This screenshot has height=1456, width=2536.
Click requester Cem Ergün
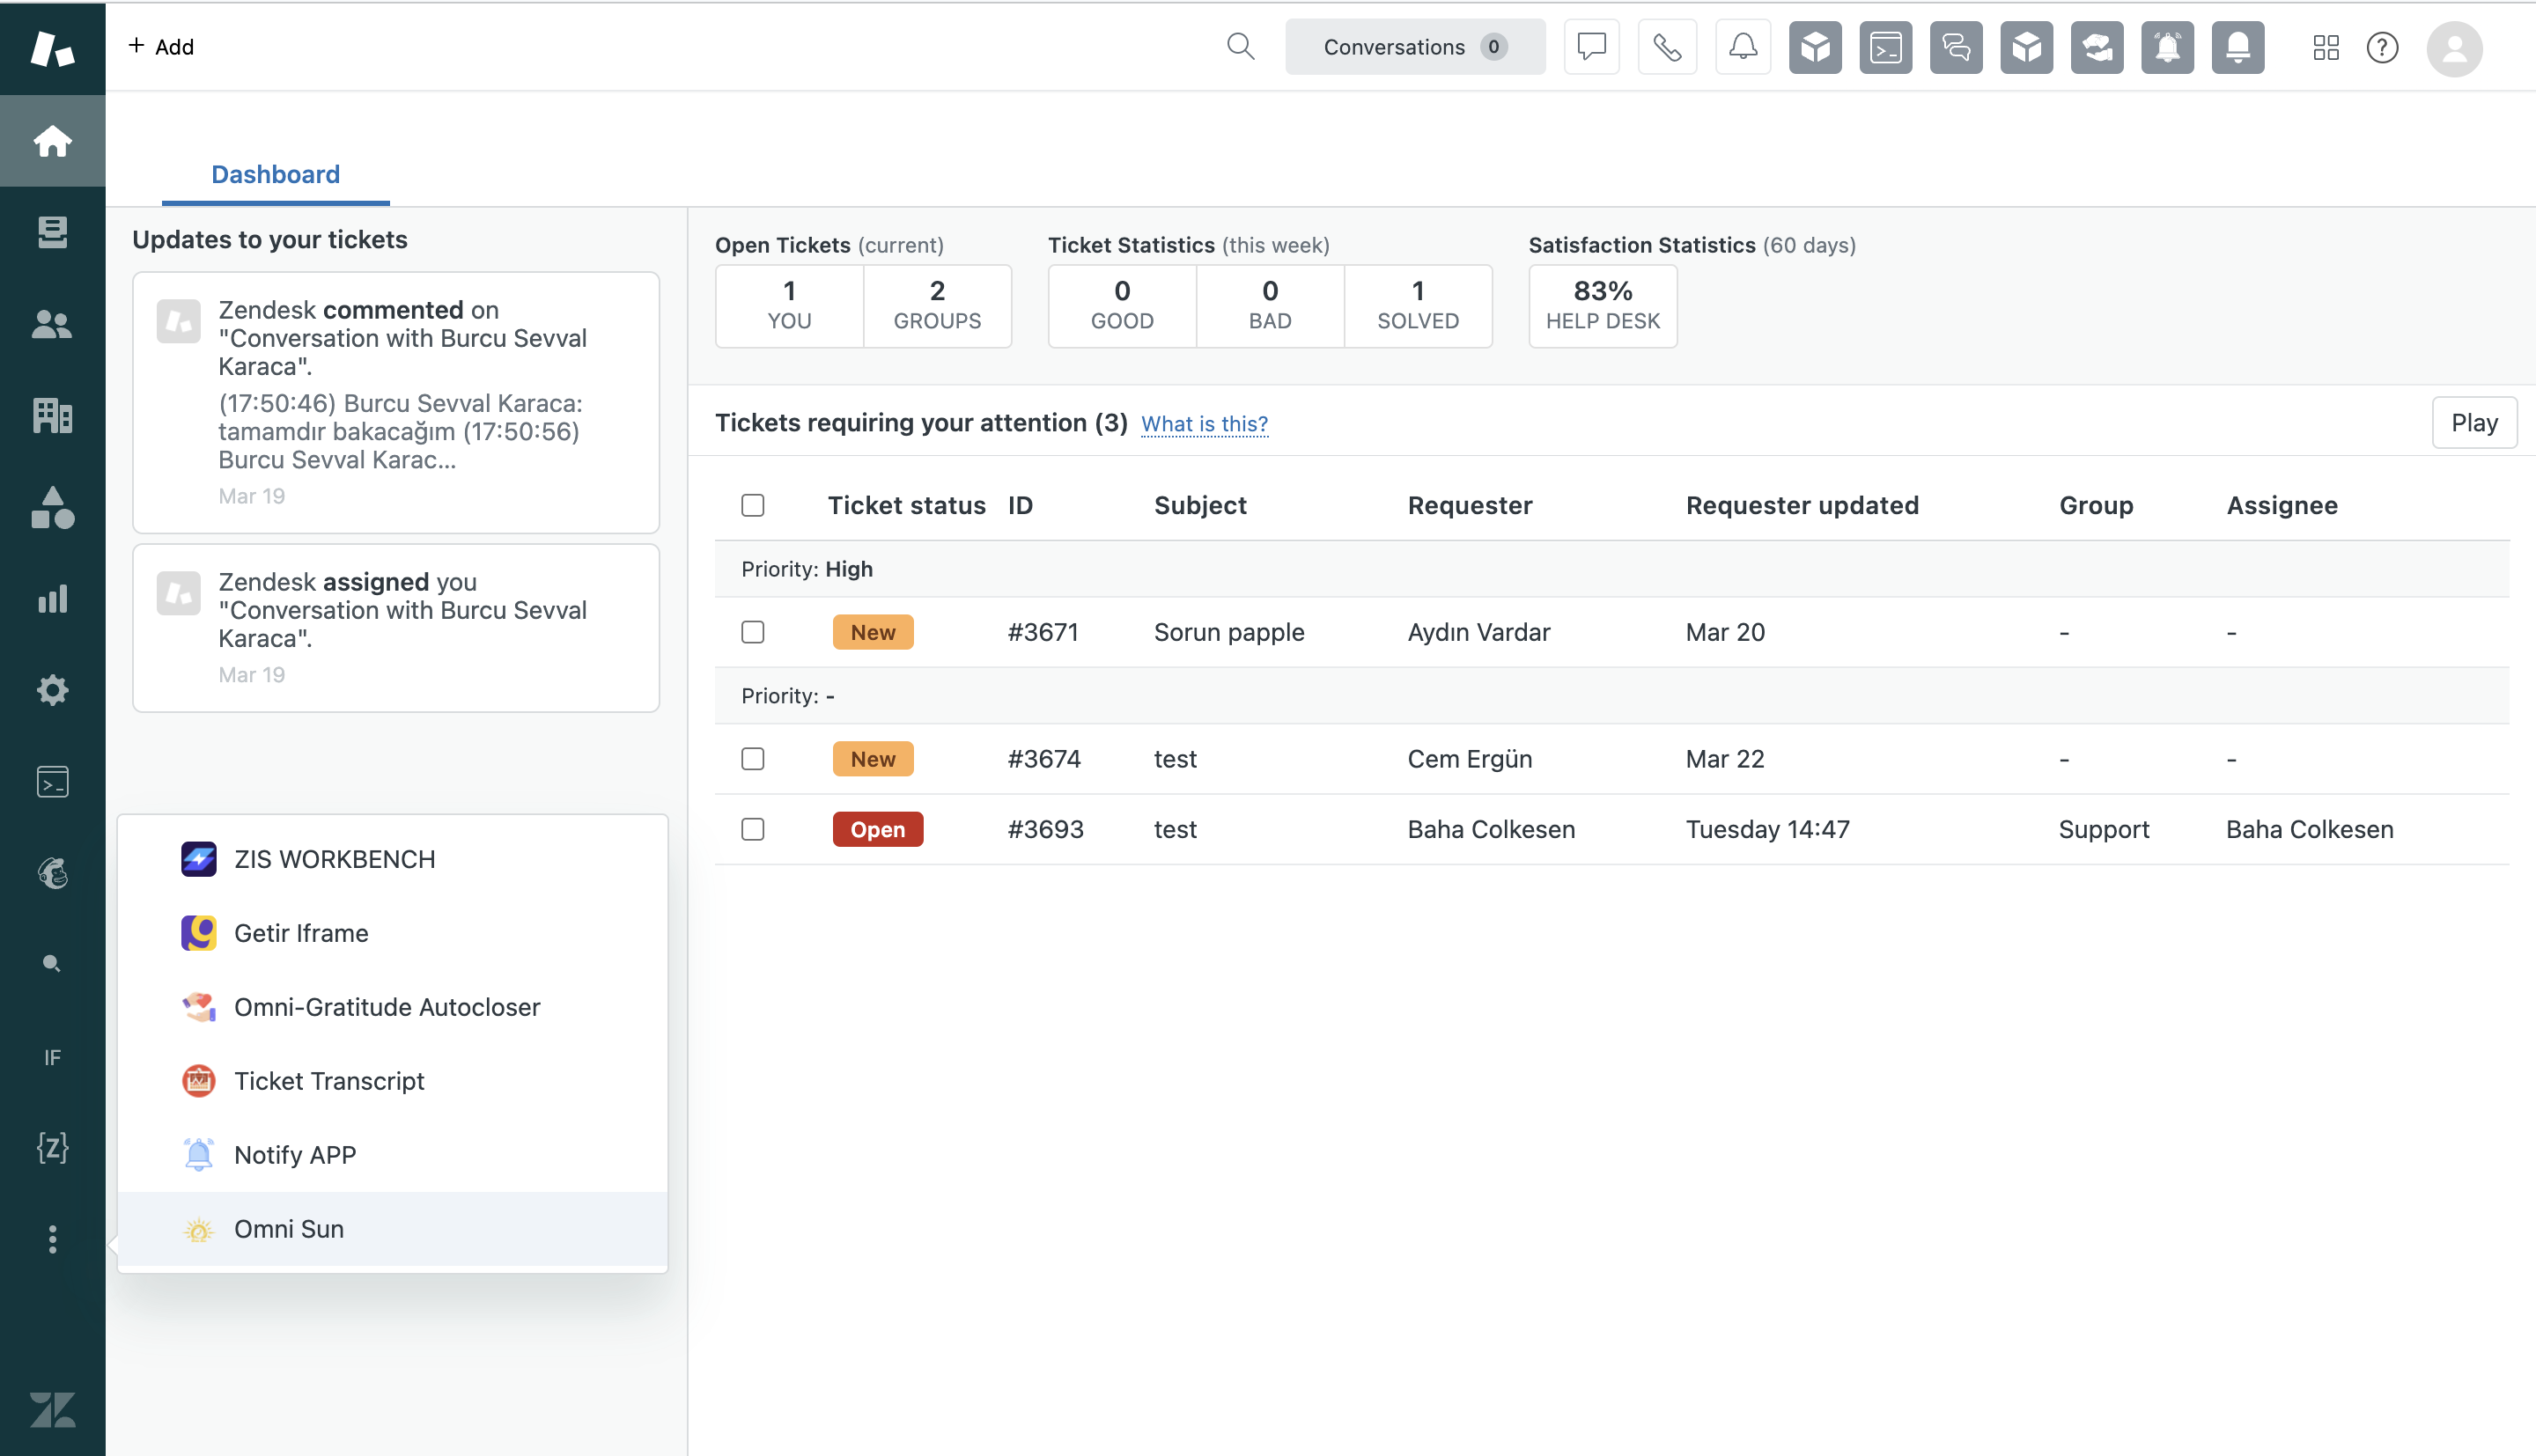[x=1469, y=759]
